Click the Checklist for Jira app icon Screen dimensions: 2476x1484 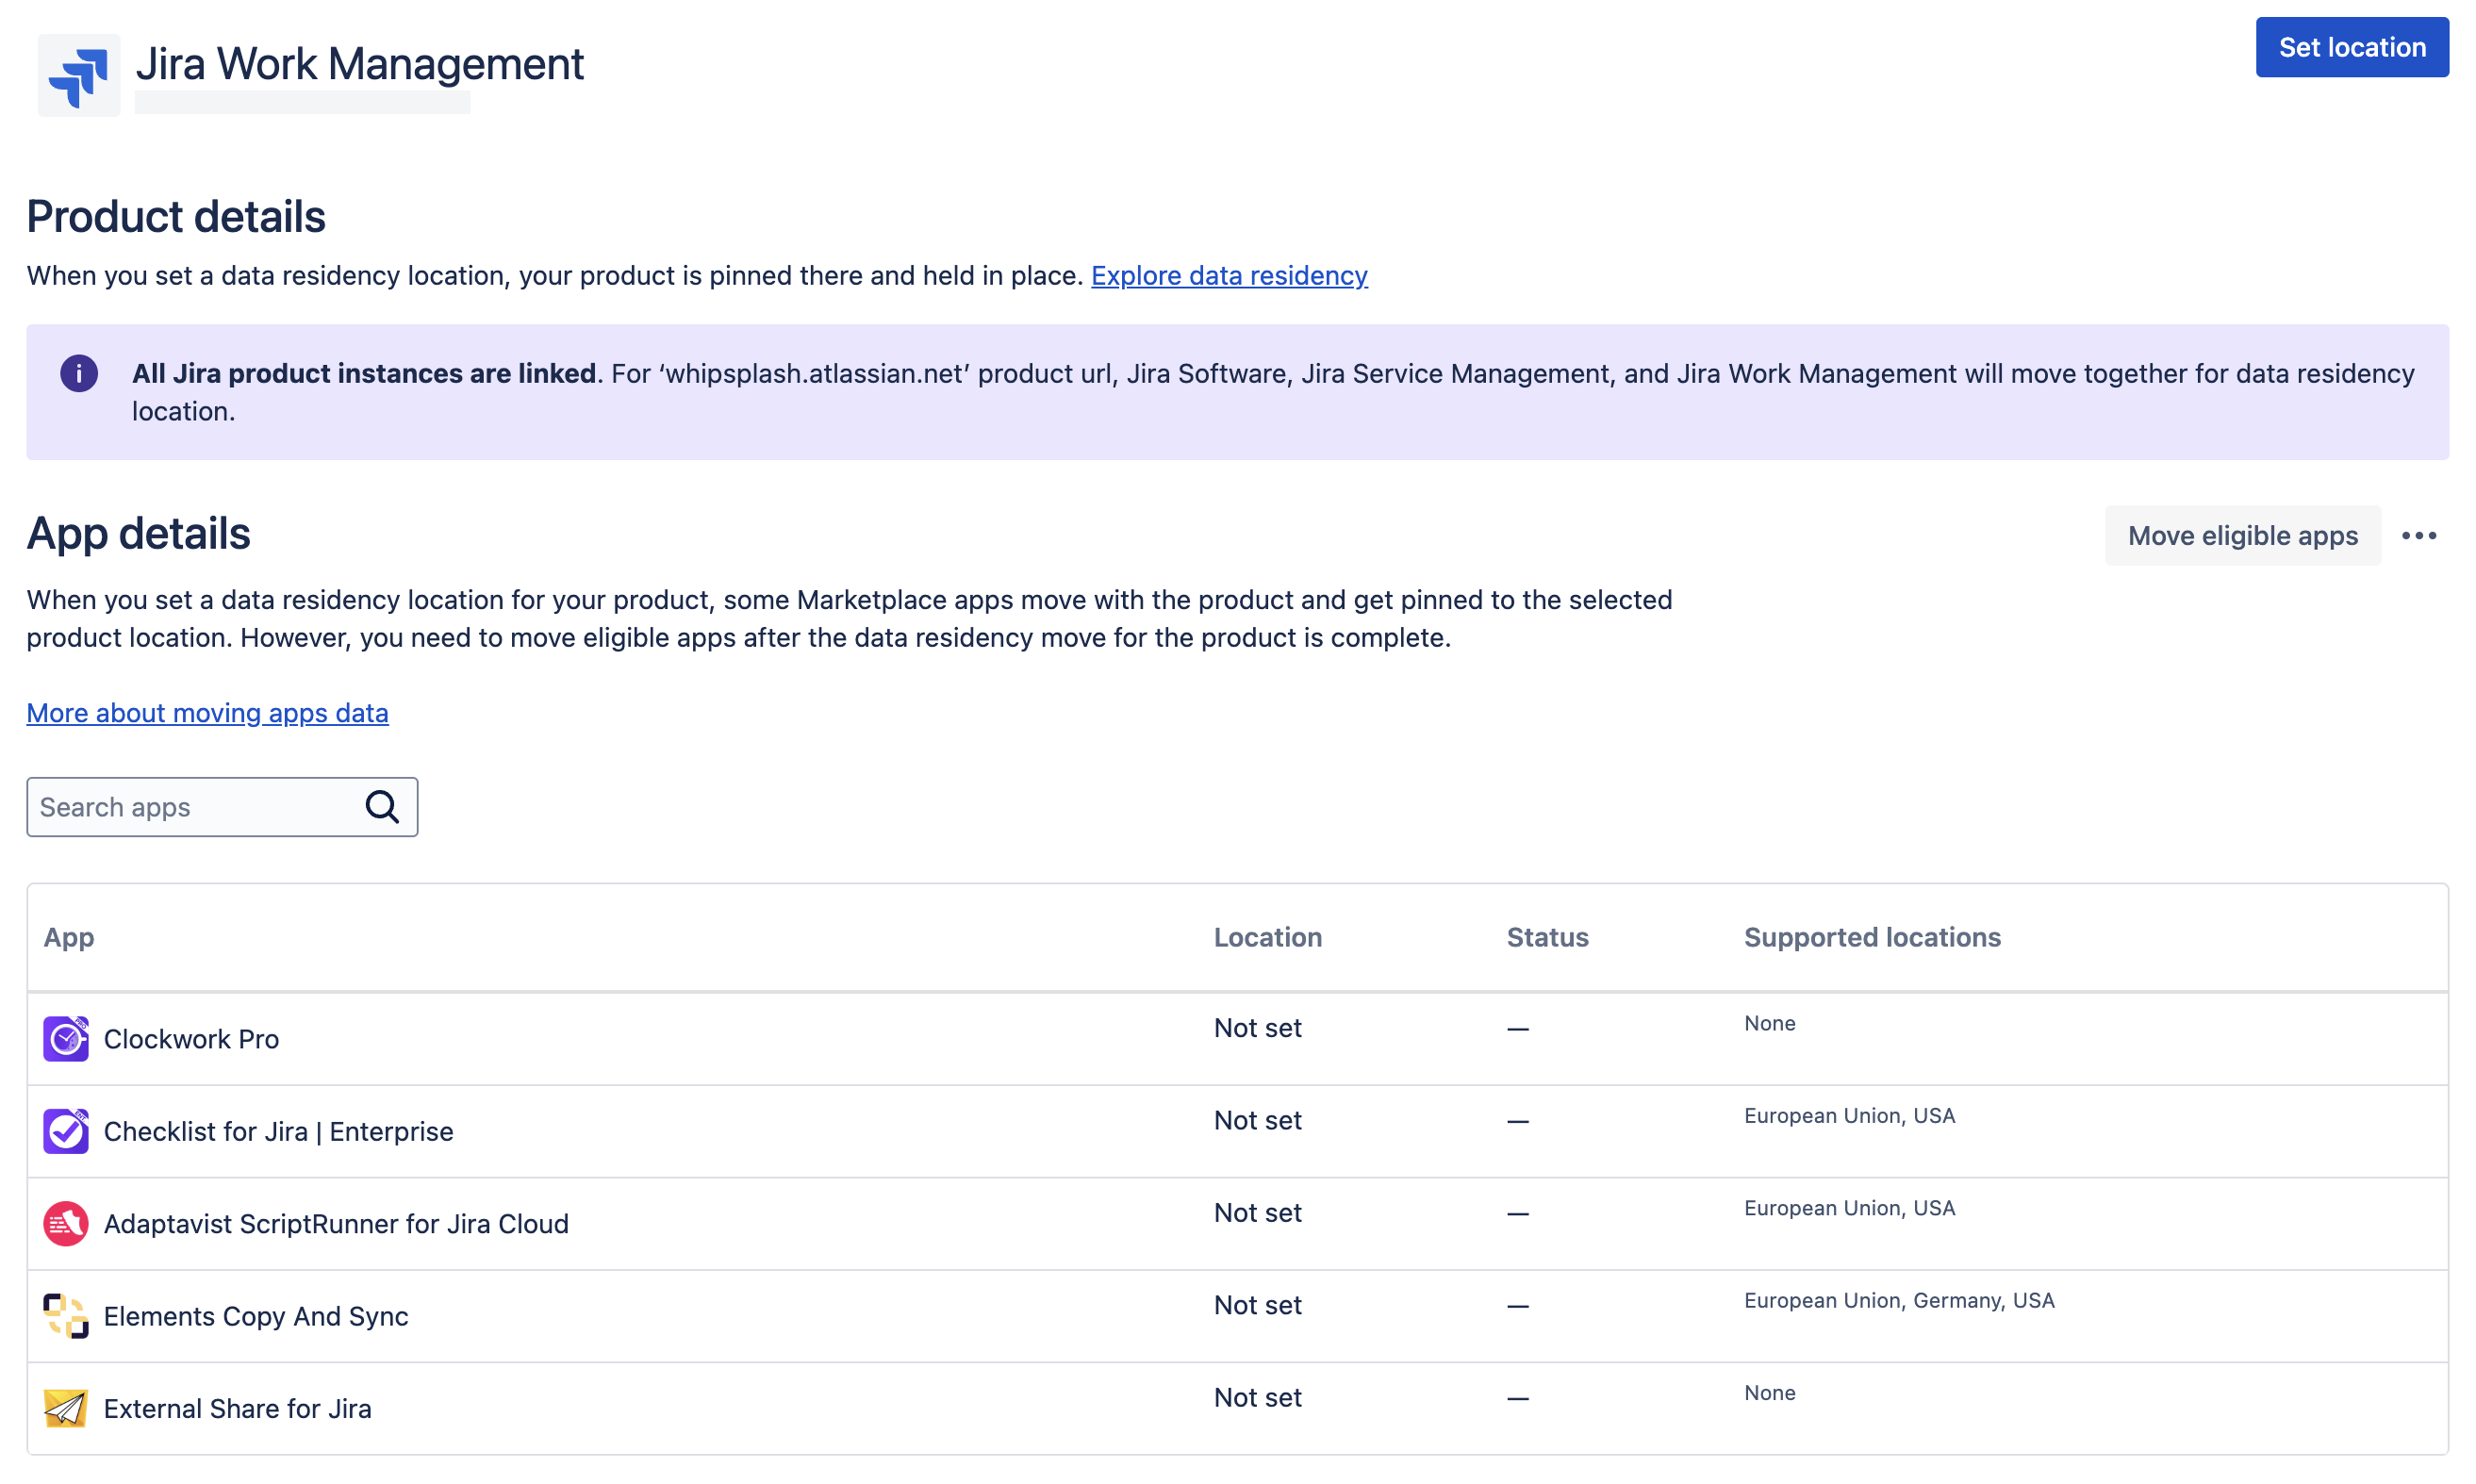65,1131
